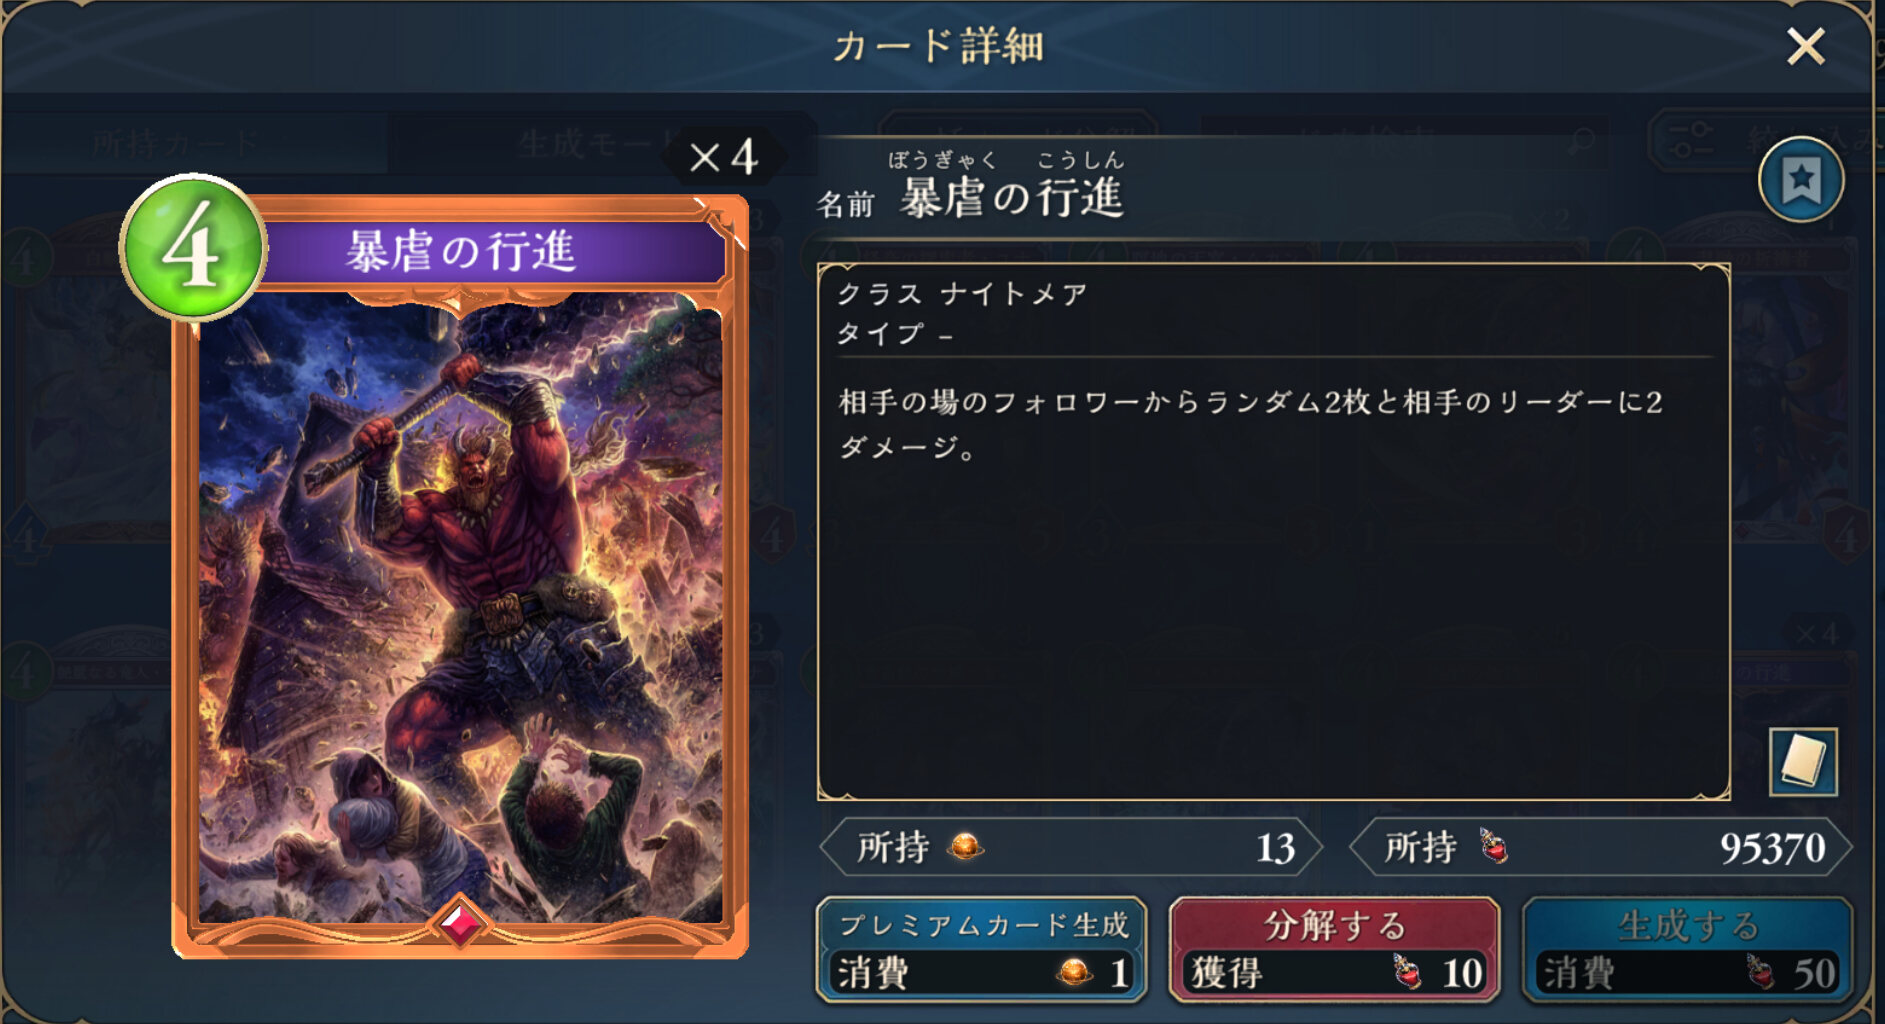Click the 生成する create button

click(1687, 949)
